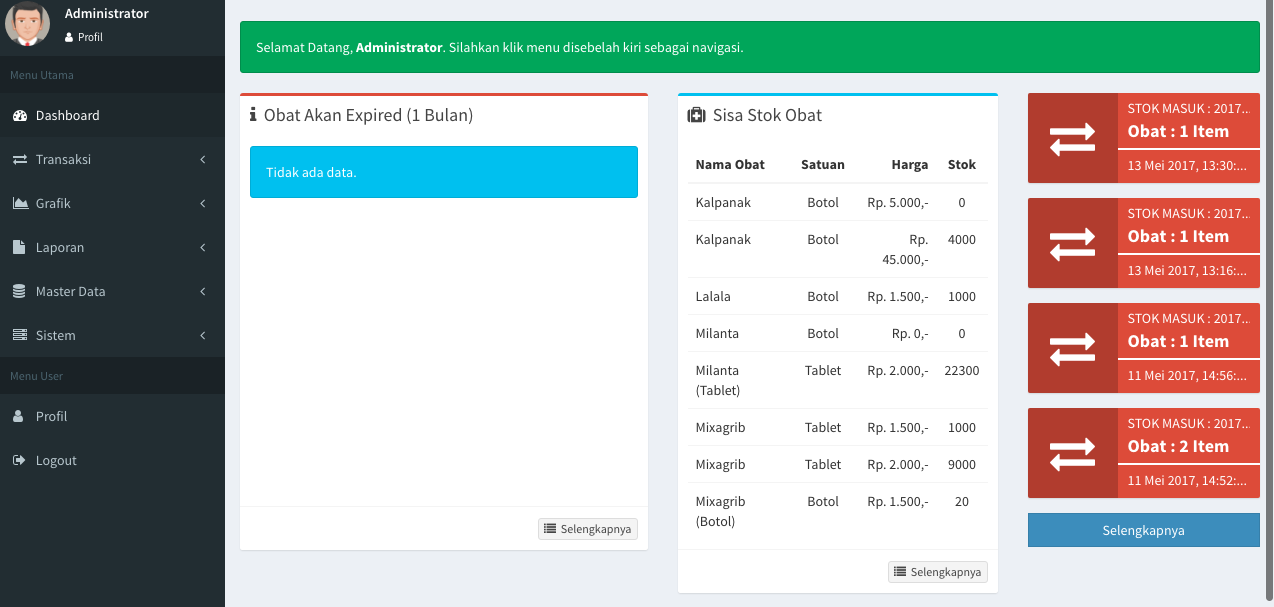The width and height of the screenshot is (1274, 607).
Task: Click the blue Selengkapnya button below stock cards
Action: tap(1143, 531)
